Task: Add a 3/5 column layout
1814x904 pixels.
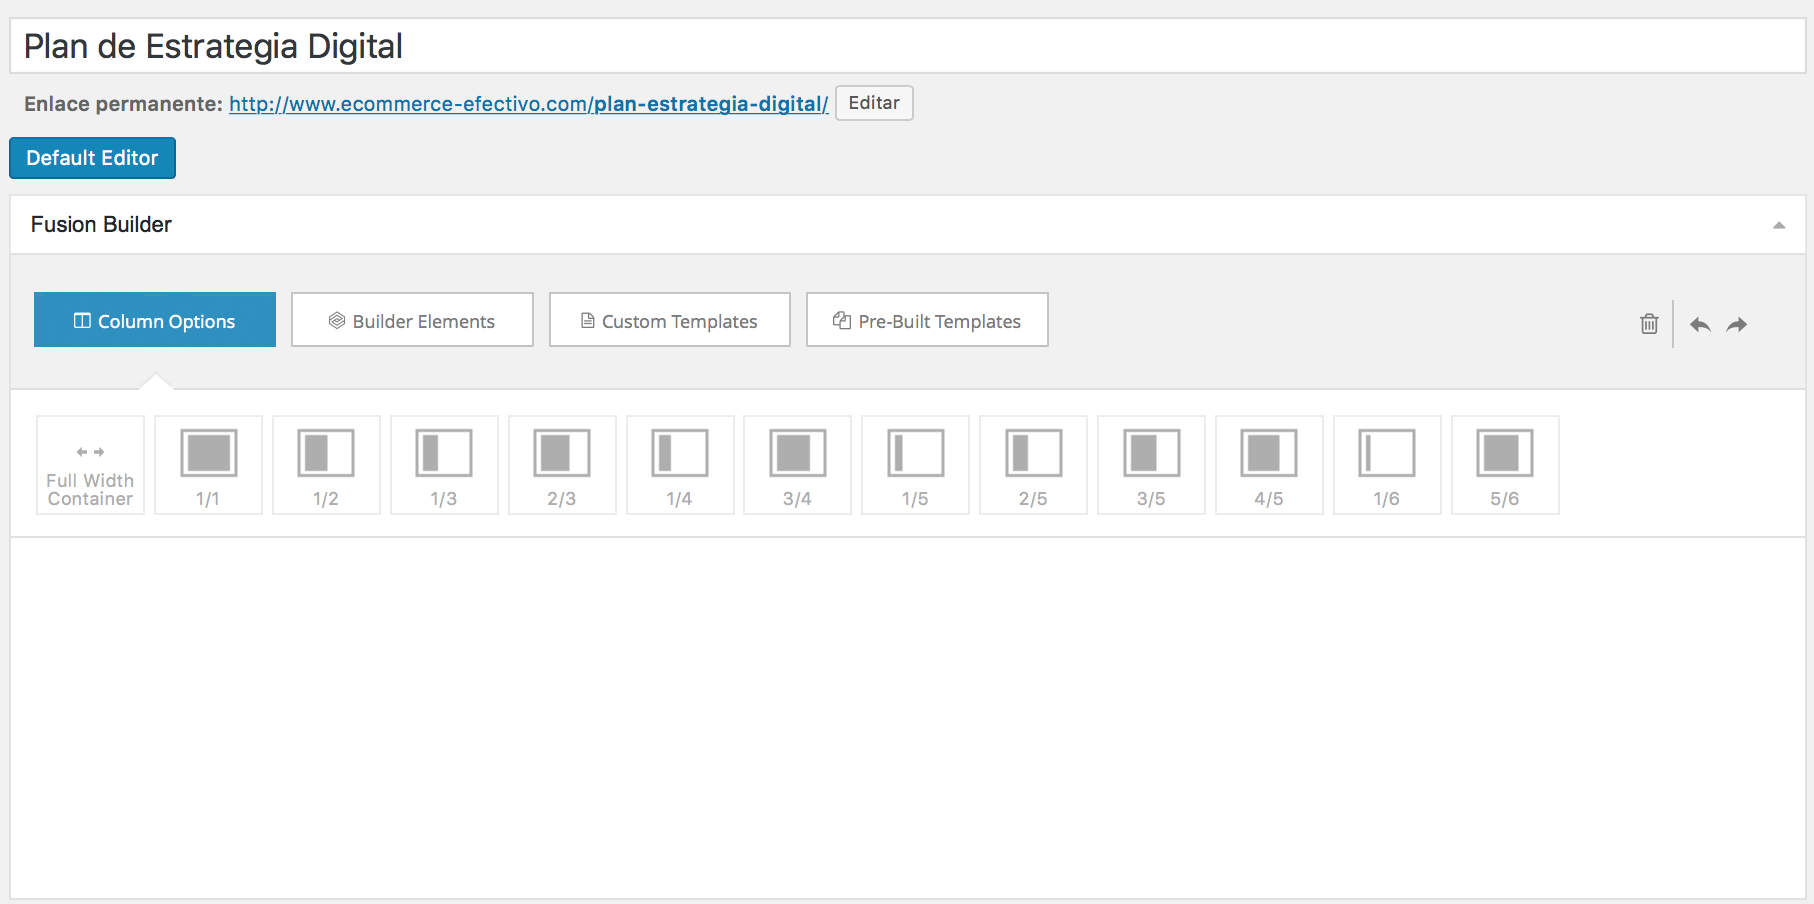Action: click(x=1152, y=465)
